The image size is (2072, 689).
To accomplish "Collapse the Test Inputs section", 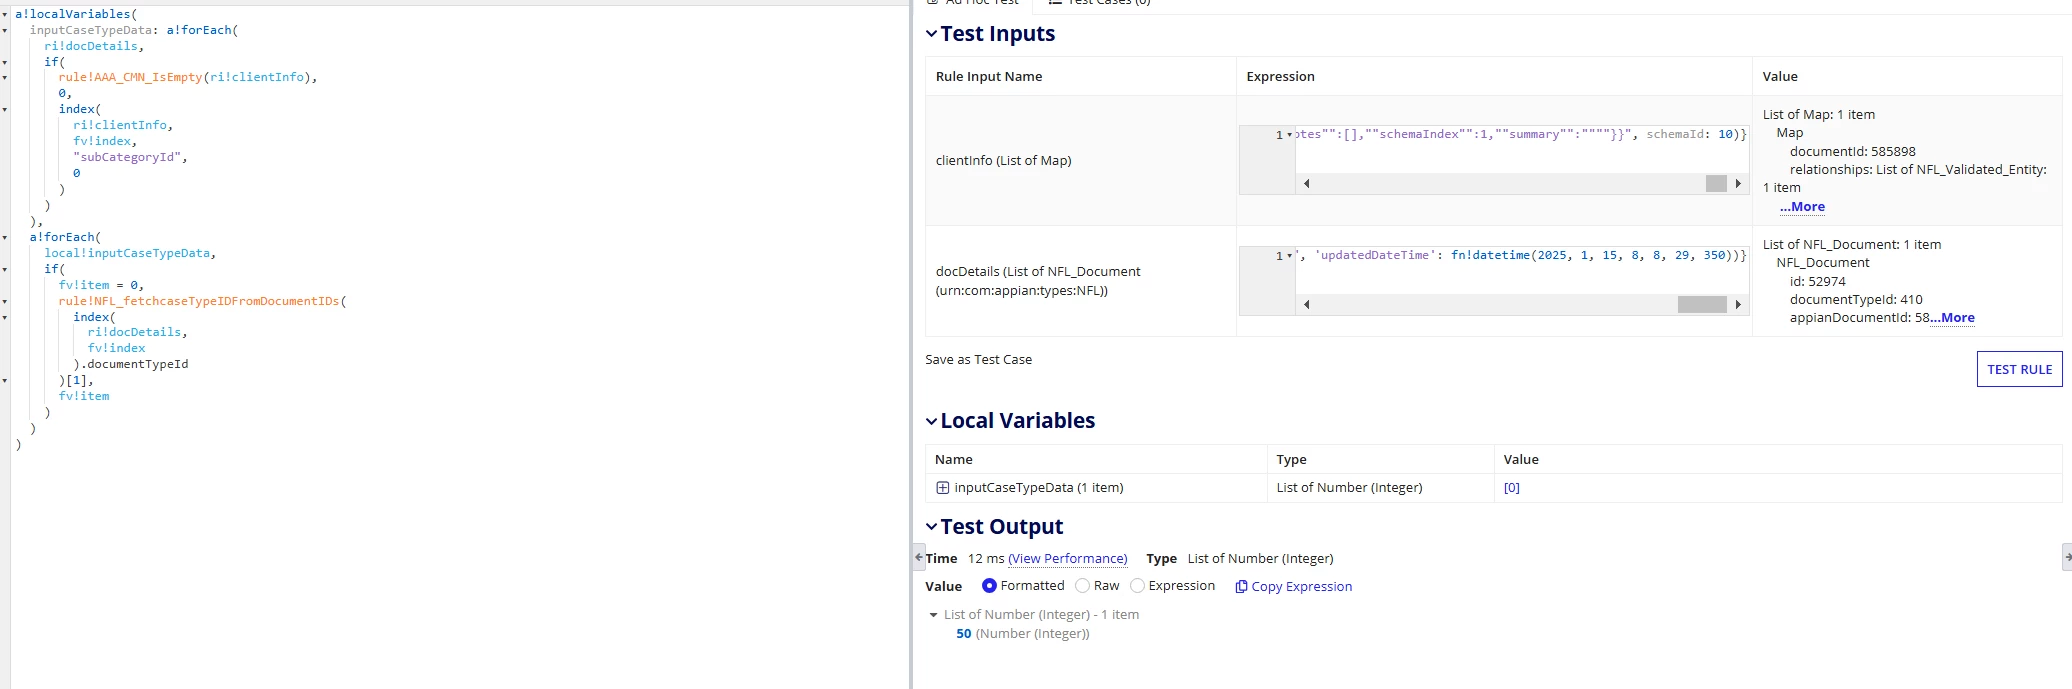I will click(x=931, y=34).
